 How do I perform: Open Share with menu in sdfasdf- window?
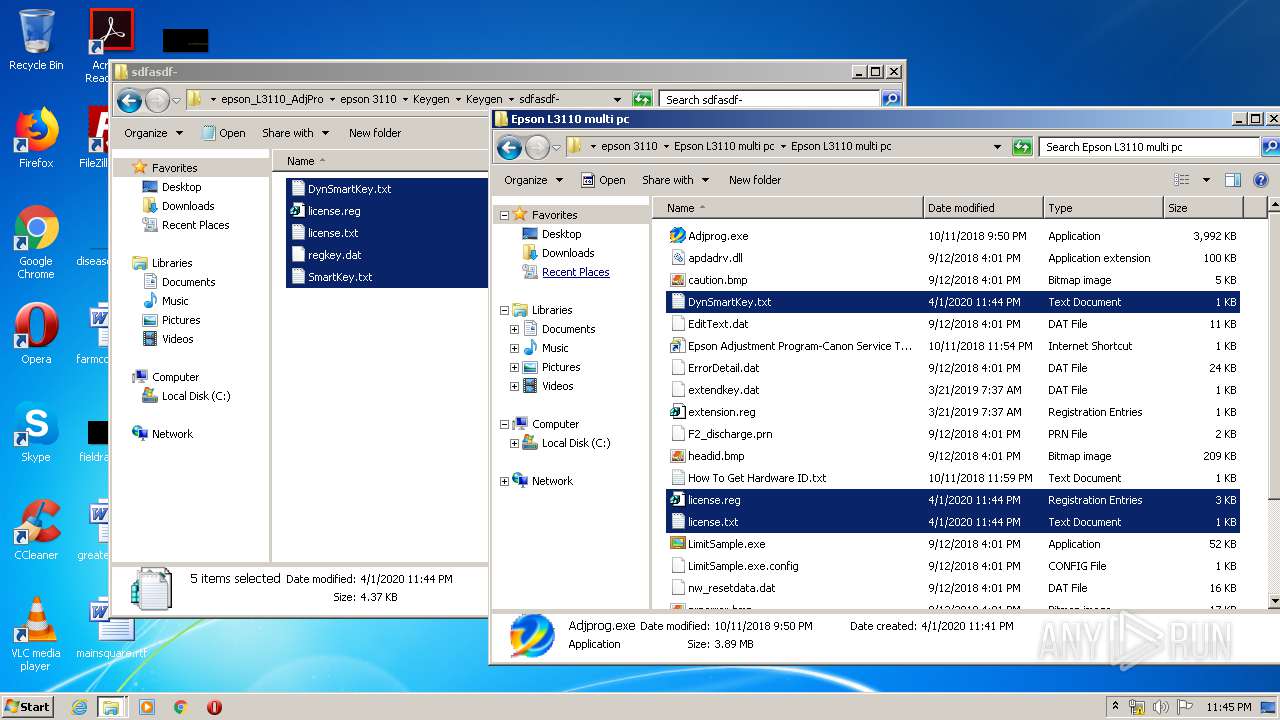coord(295,133)
